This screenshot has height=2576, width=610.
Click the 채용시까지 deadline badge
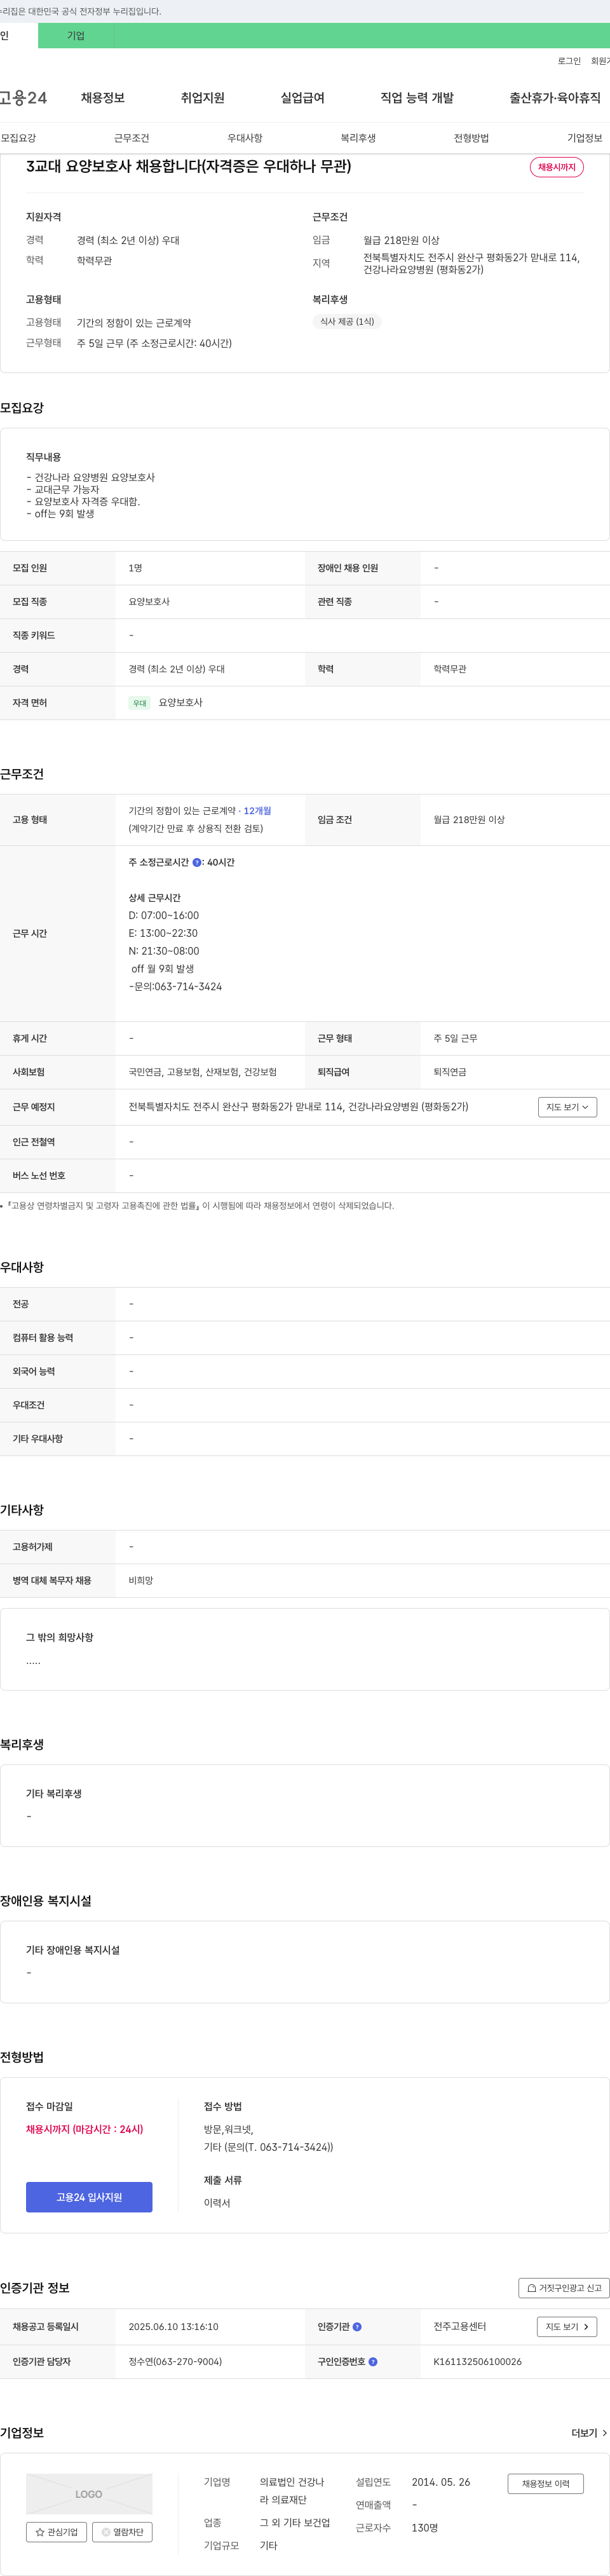coord(557,167)
